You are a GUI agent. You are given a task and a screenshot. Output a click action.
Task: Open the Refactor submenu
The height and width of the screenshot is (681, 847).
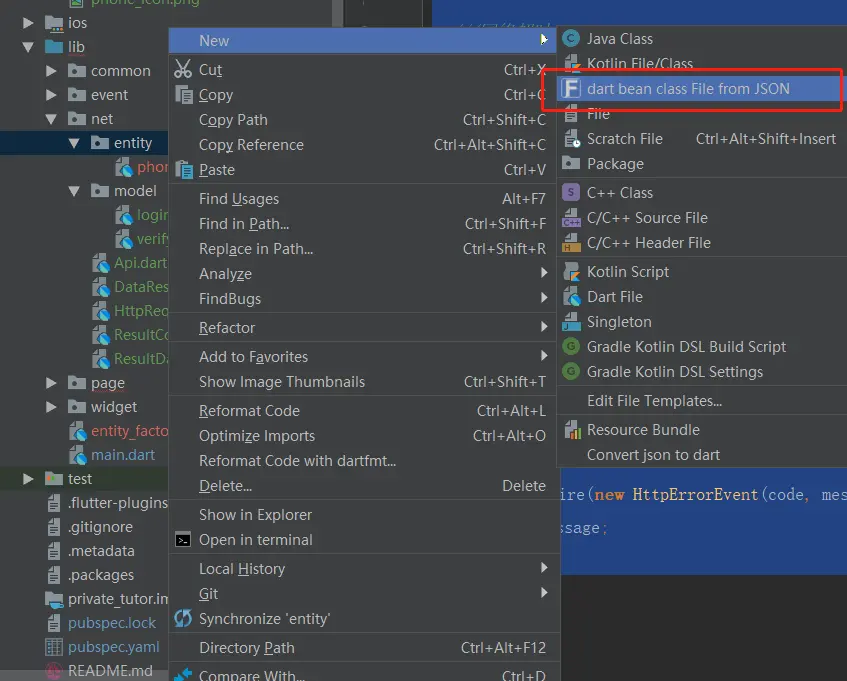coord(362,327)
